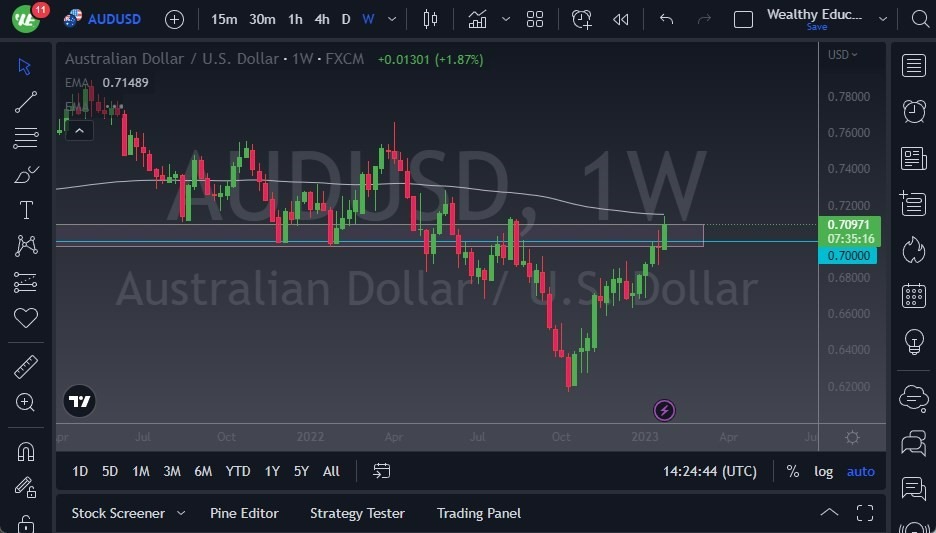
Task: Select the W weekly timeframe
Action: 368,20
